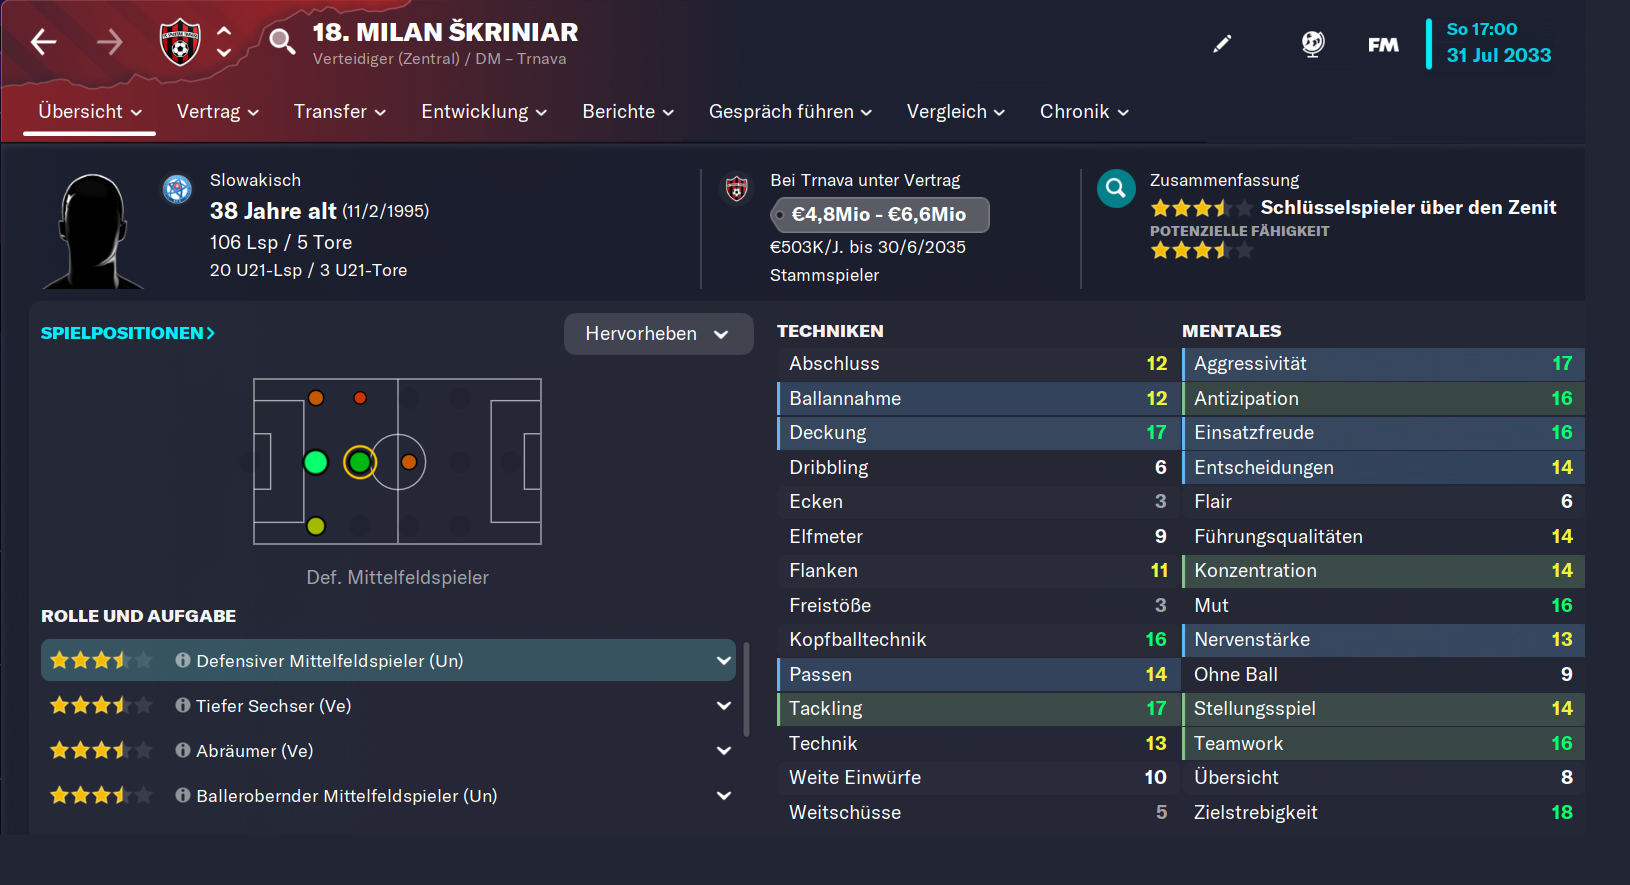Click the Trnava club badge in header
The width and height of the screenshot is (1630, 885).
coord(180,42)
